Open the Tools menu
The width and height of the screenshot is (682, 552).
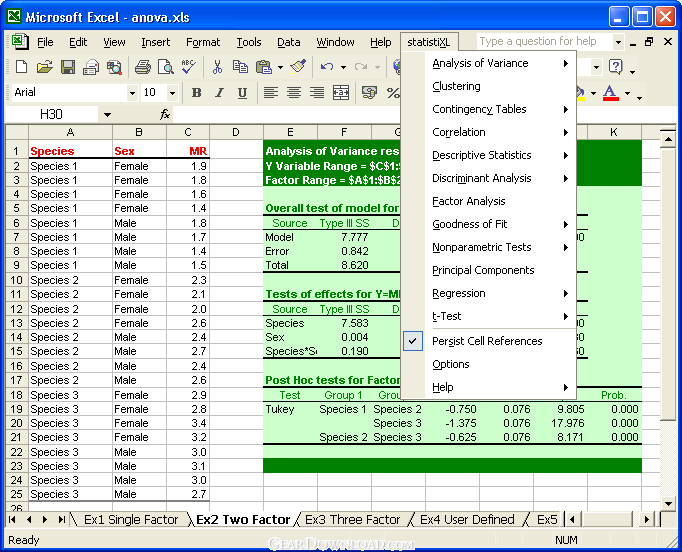point(249,42)
